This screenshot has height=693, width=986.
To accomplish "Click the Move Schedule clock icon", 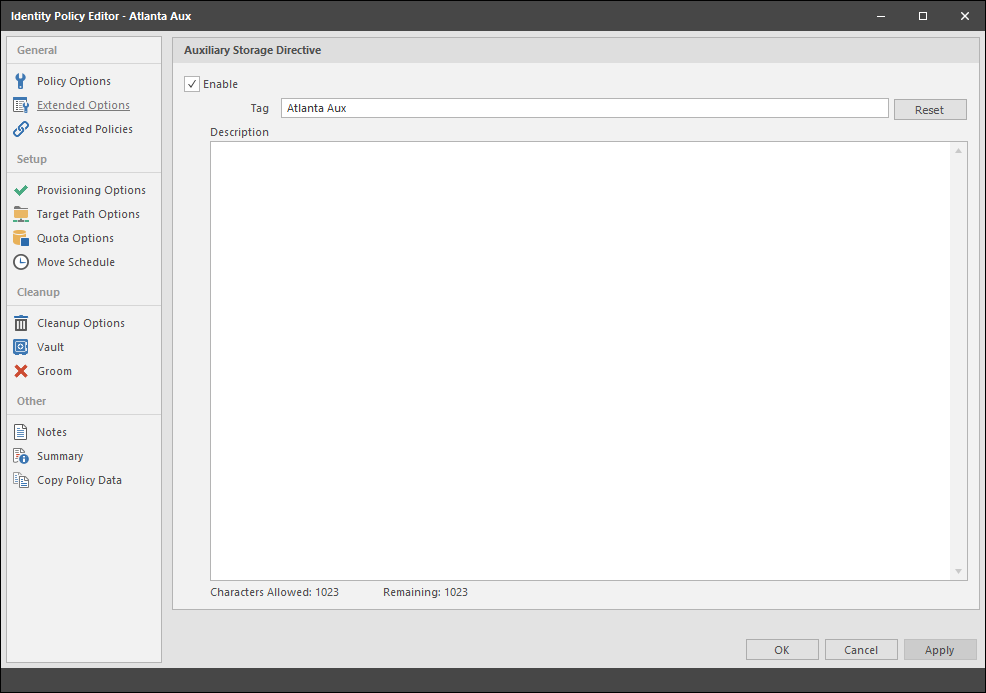I will point(21,262).
